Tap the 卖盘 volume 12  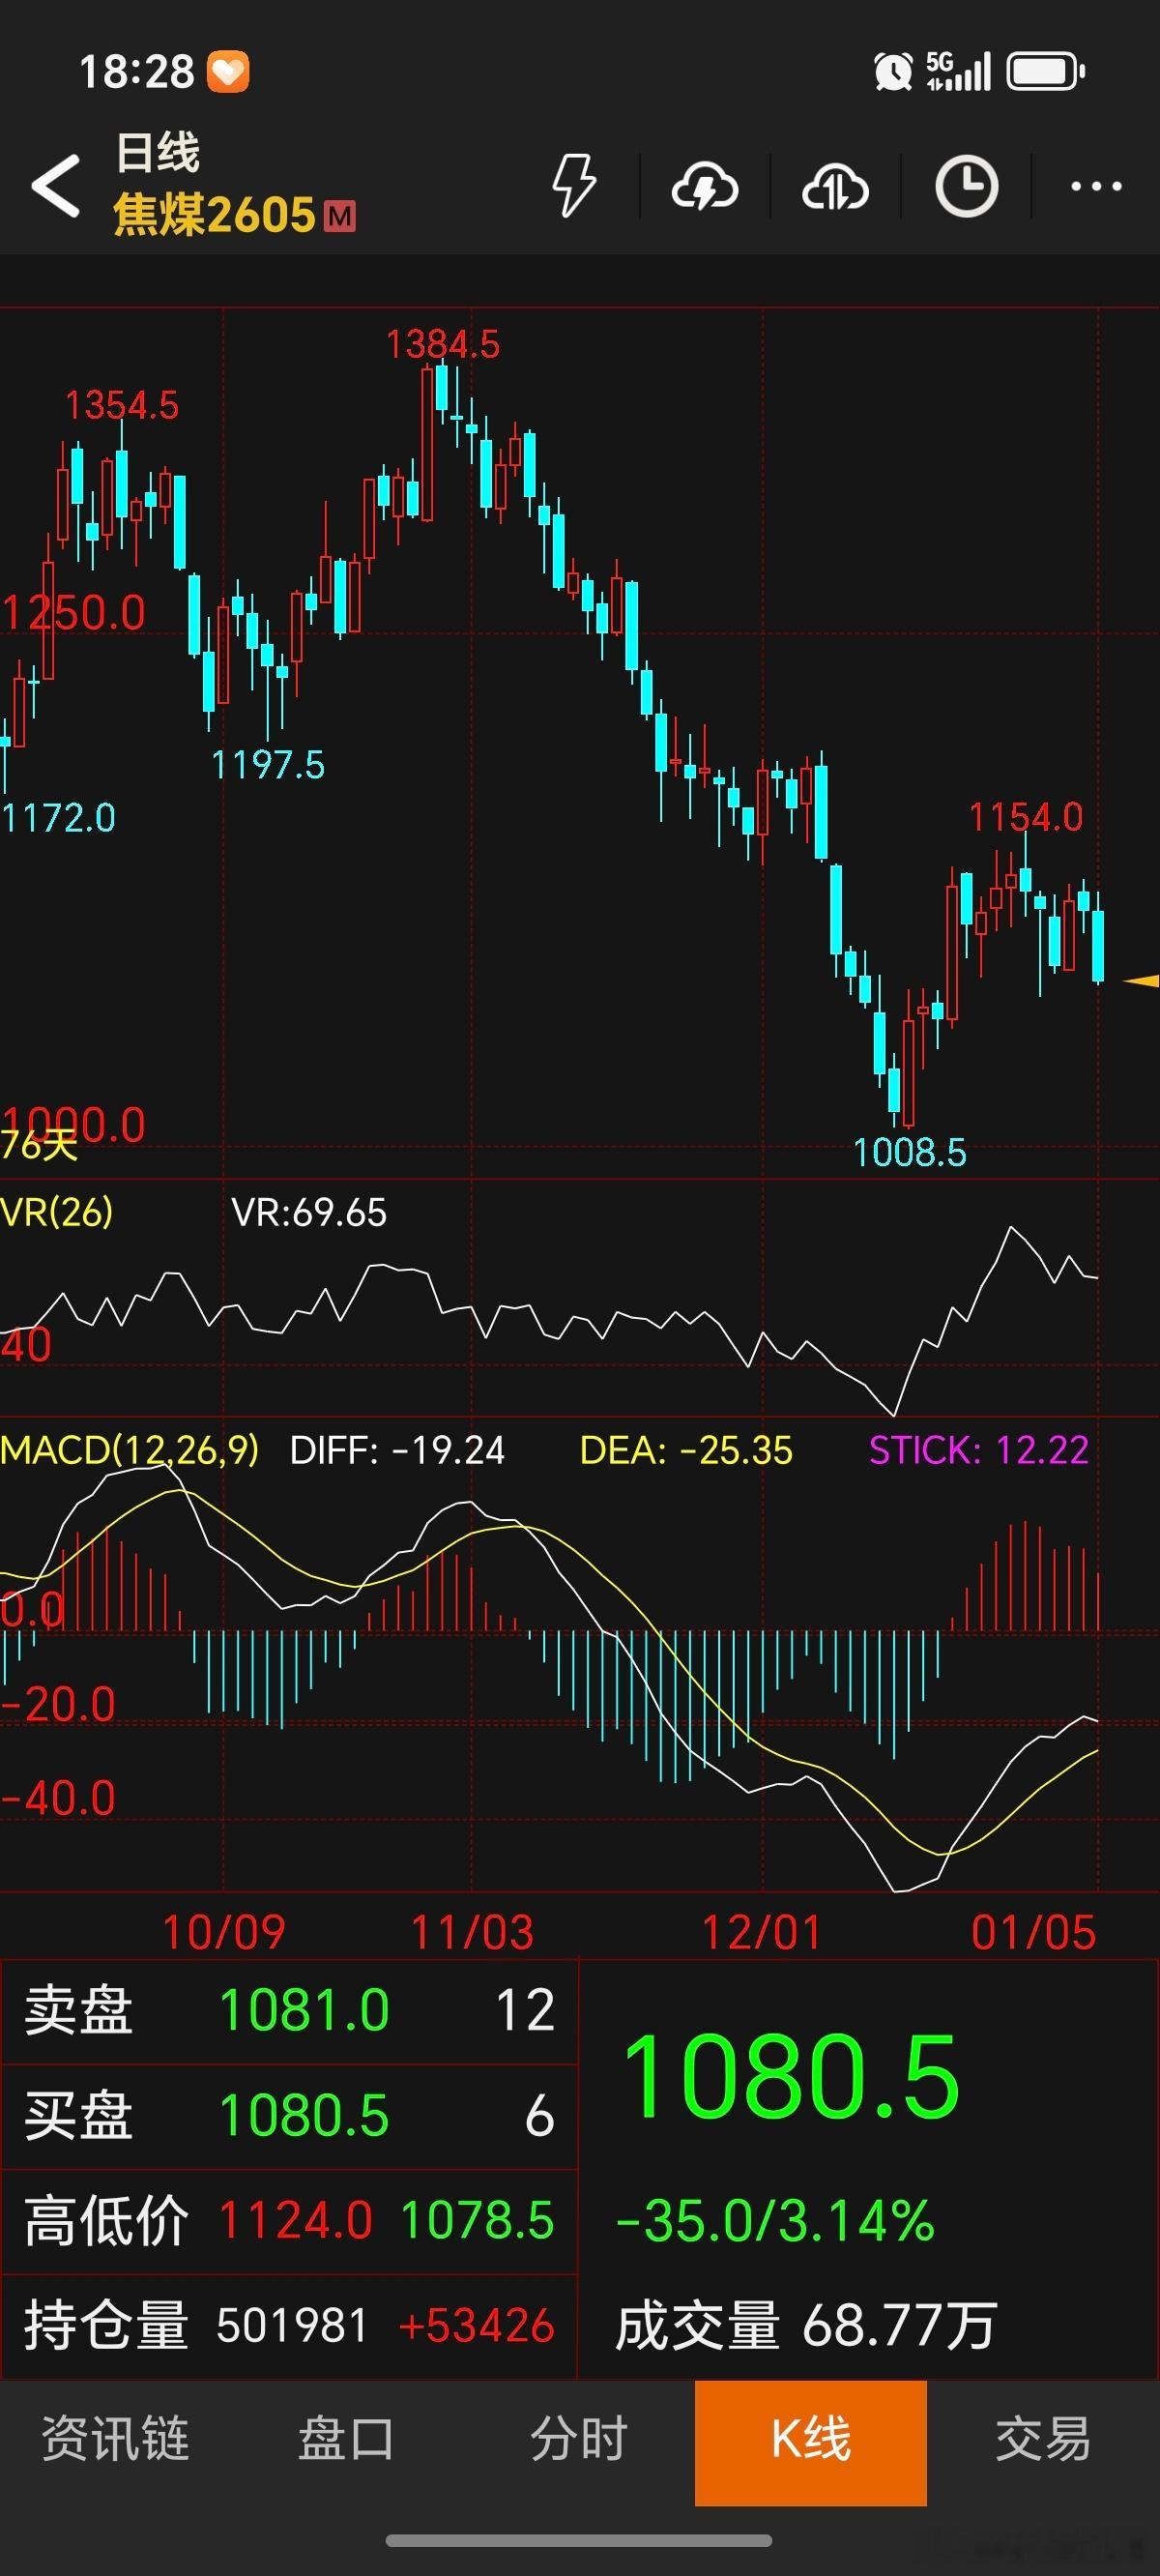(x=526, y=2011)
